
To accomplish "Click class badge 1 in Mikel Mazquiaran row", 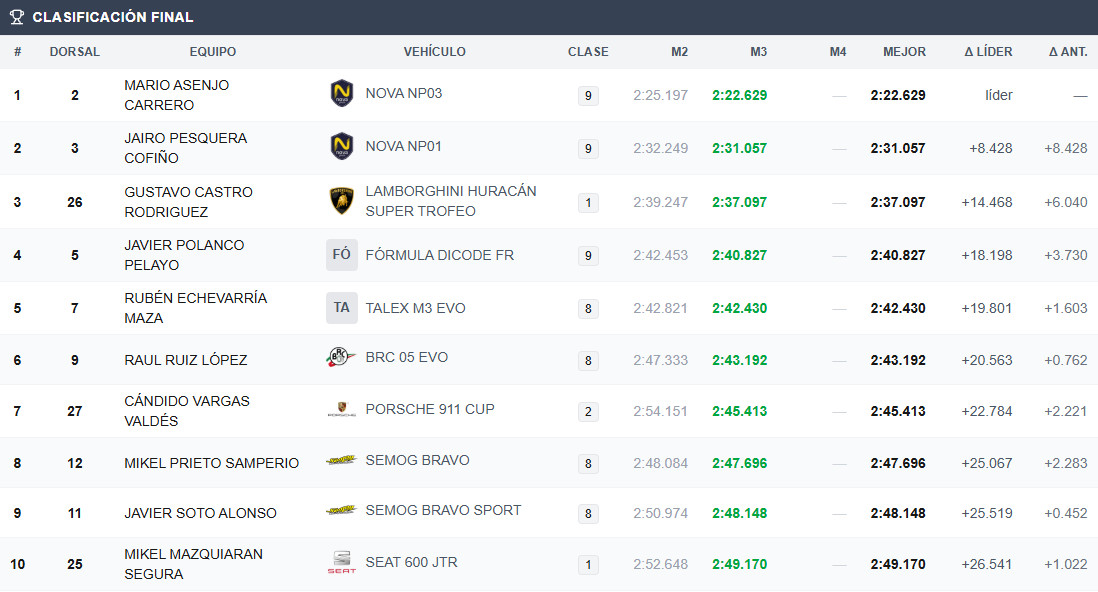I will [x=588, y=565].
